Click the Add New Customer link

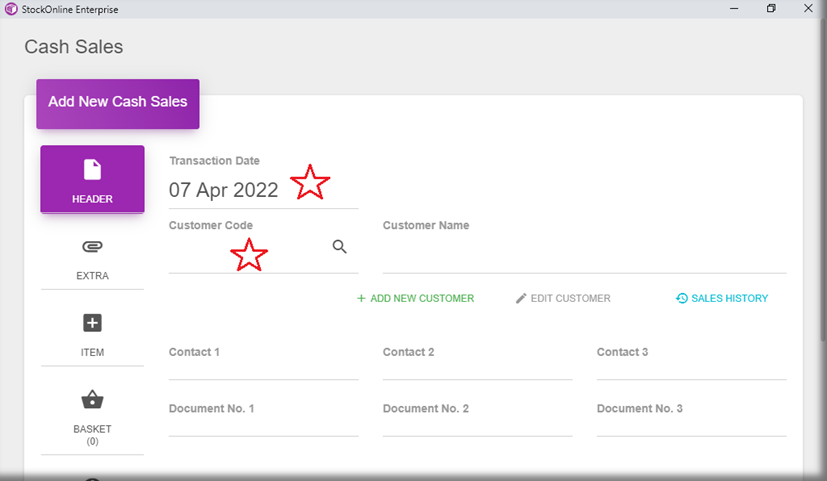[415, 298]
